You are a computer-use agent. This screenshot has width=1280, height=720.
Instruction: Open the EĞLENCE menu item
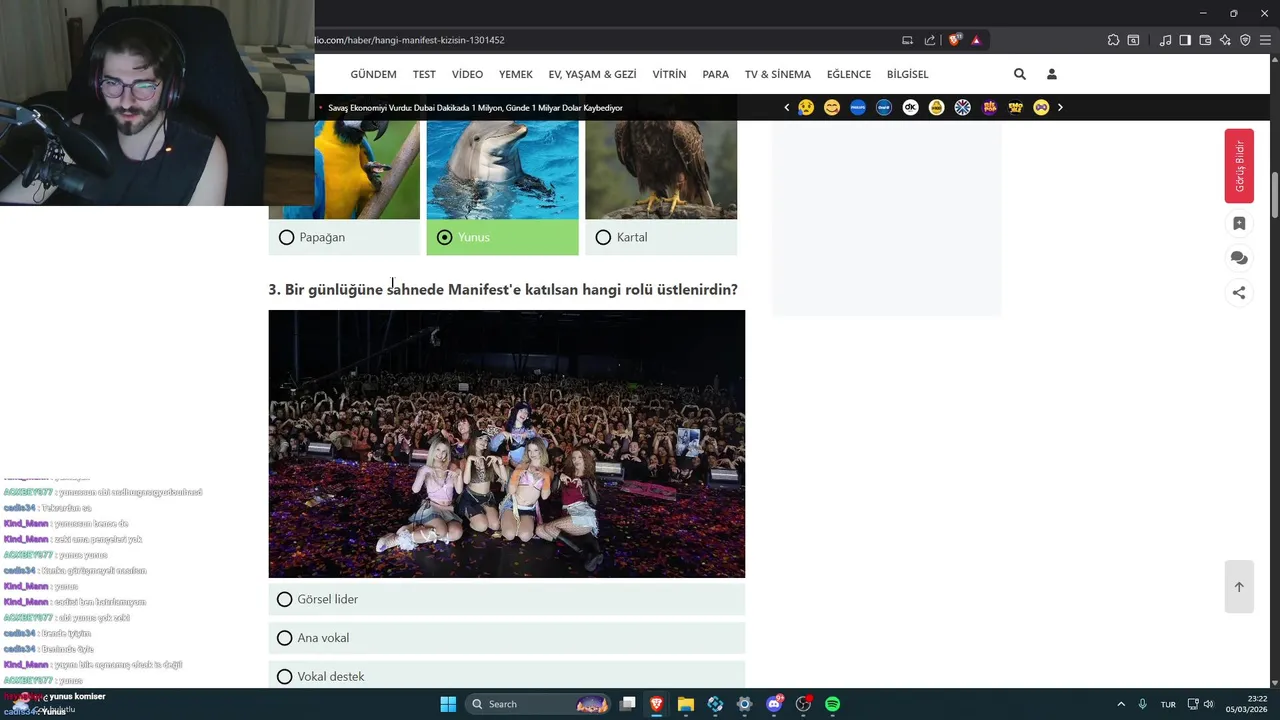point(848,74)
